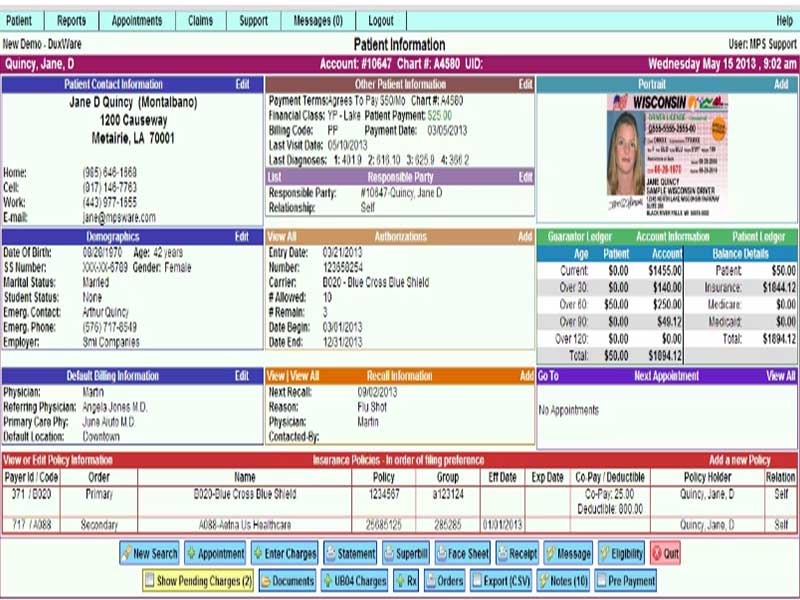Open the Appointments menu
This screenshot has width=800, height=600.
(138, 19)
